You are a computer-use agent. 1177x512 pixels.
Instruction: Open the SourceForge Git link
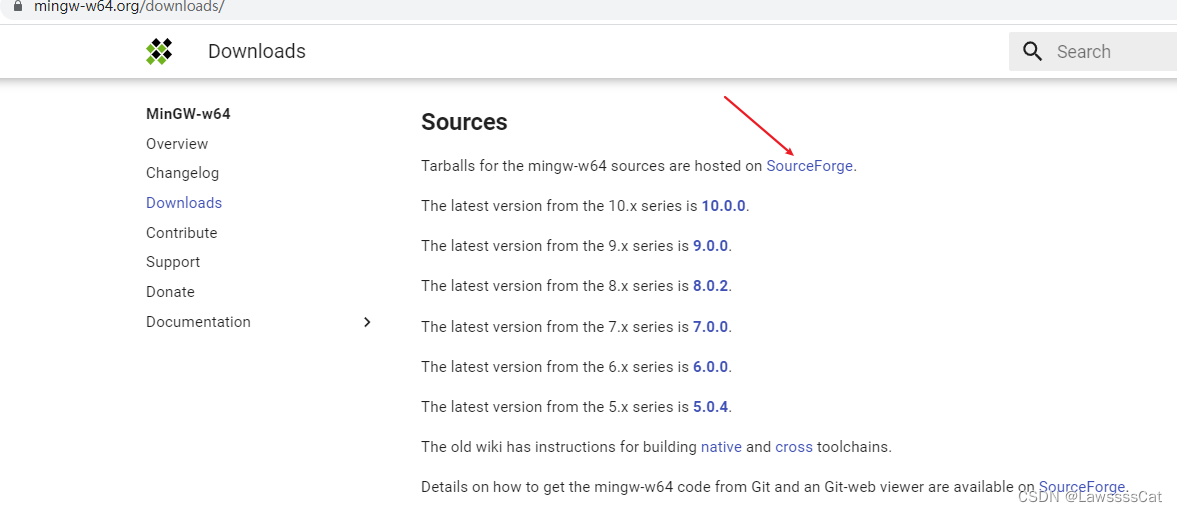click(1082, 486)
